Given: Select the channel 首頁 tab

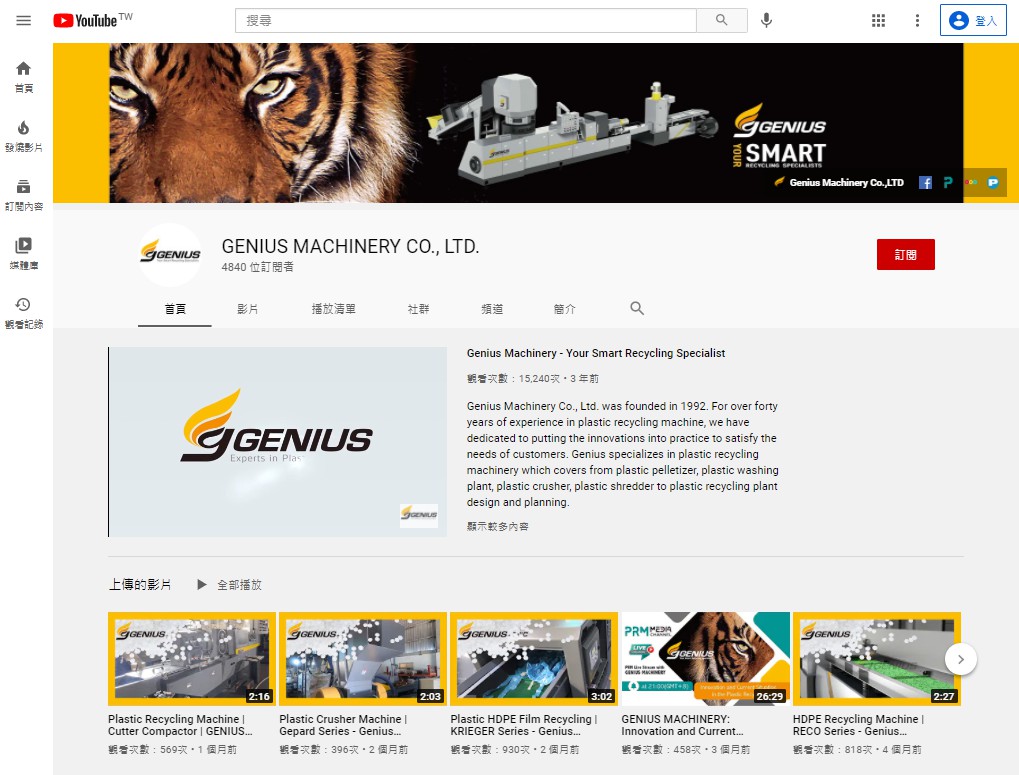Looking at the screenshot, I should tap(175, 309).
